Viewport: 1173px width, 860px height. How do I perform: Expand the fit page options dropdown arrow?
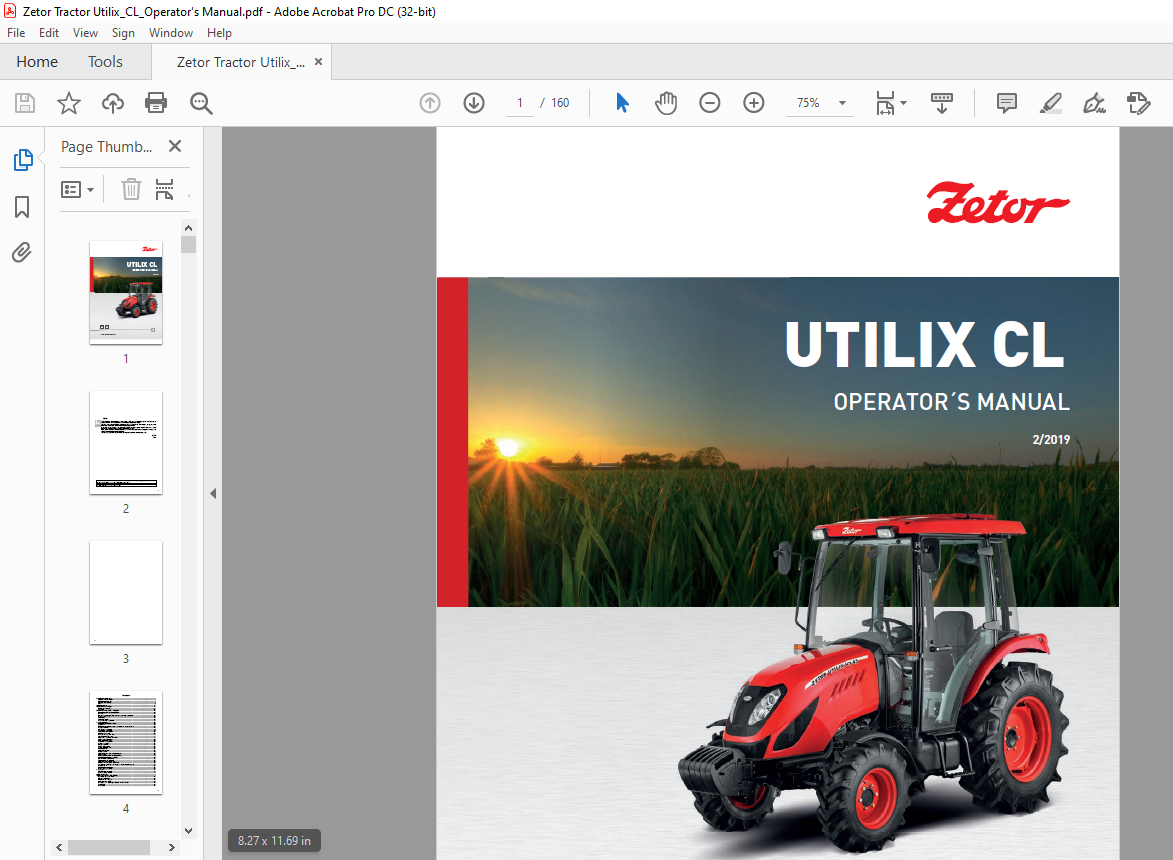(x=904, y=103)
